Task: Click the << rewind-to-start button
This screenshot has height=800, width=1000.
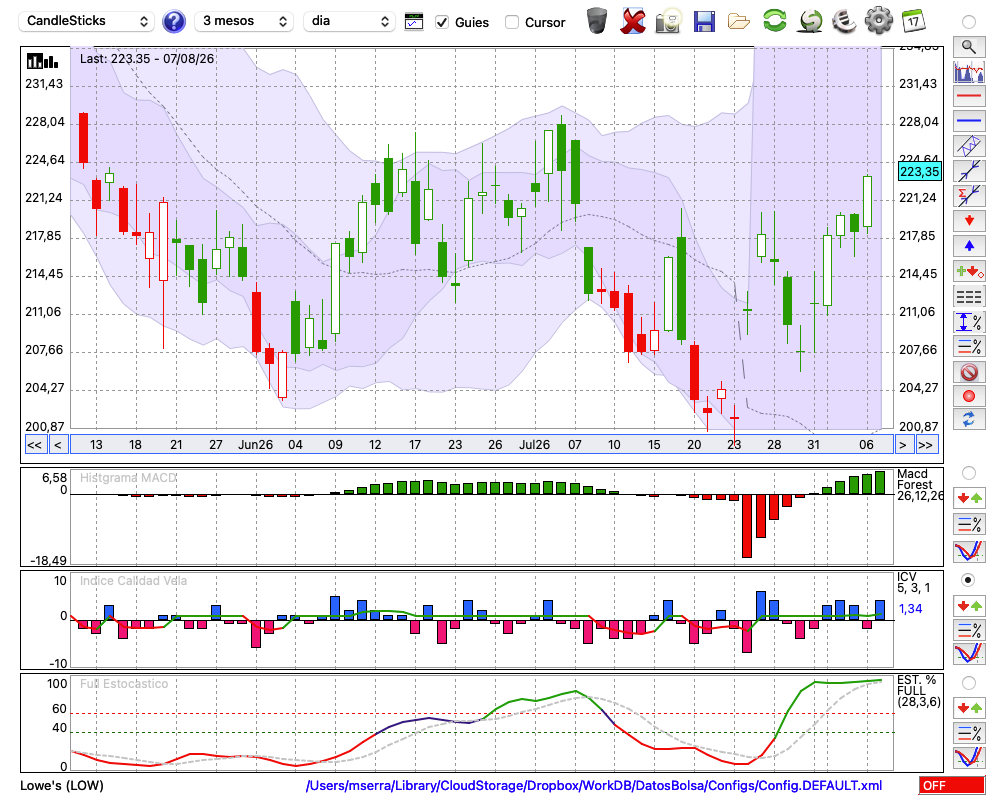Action: [34, 445]
